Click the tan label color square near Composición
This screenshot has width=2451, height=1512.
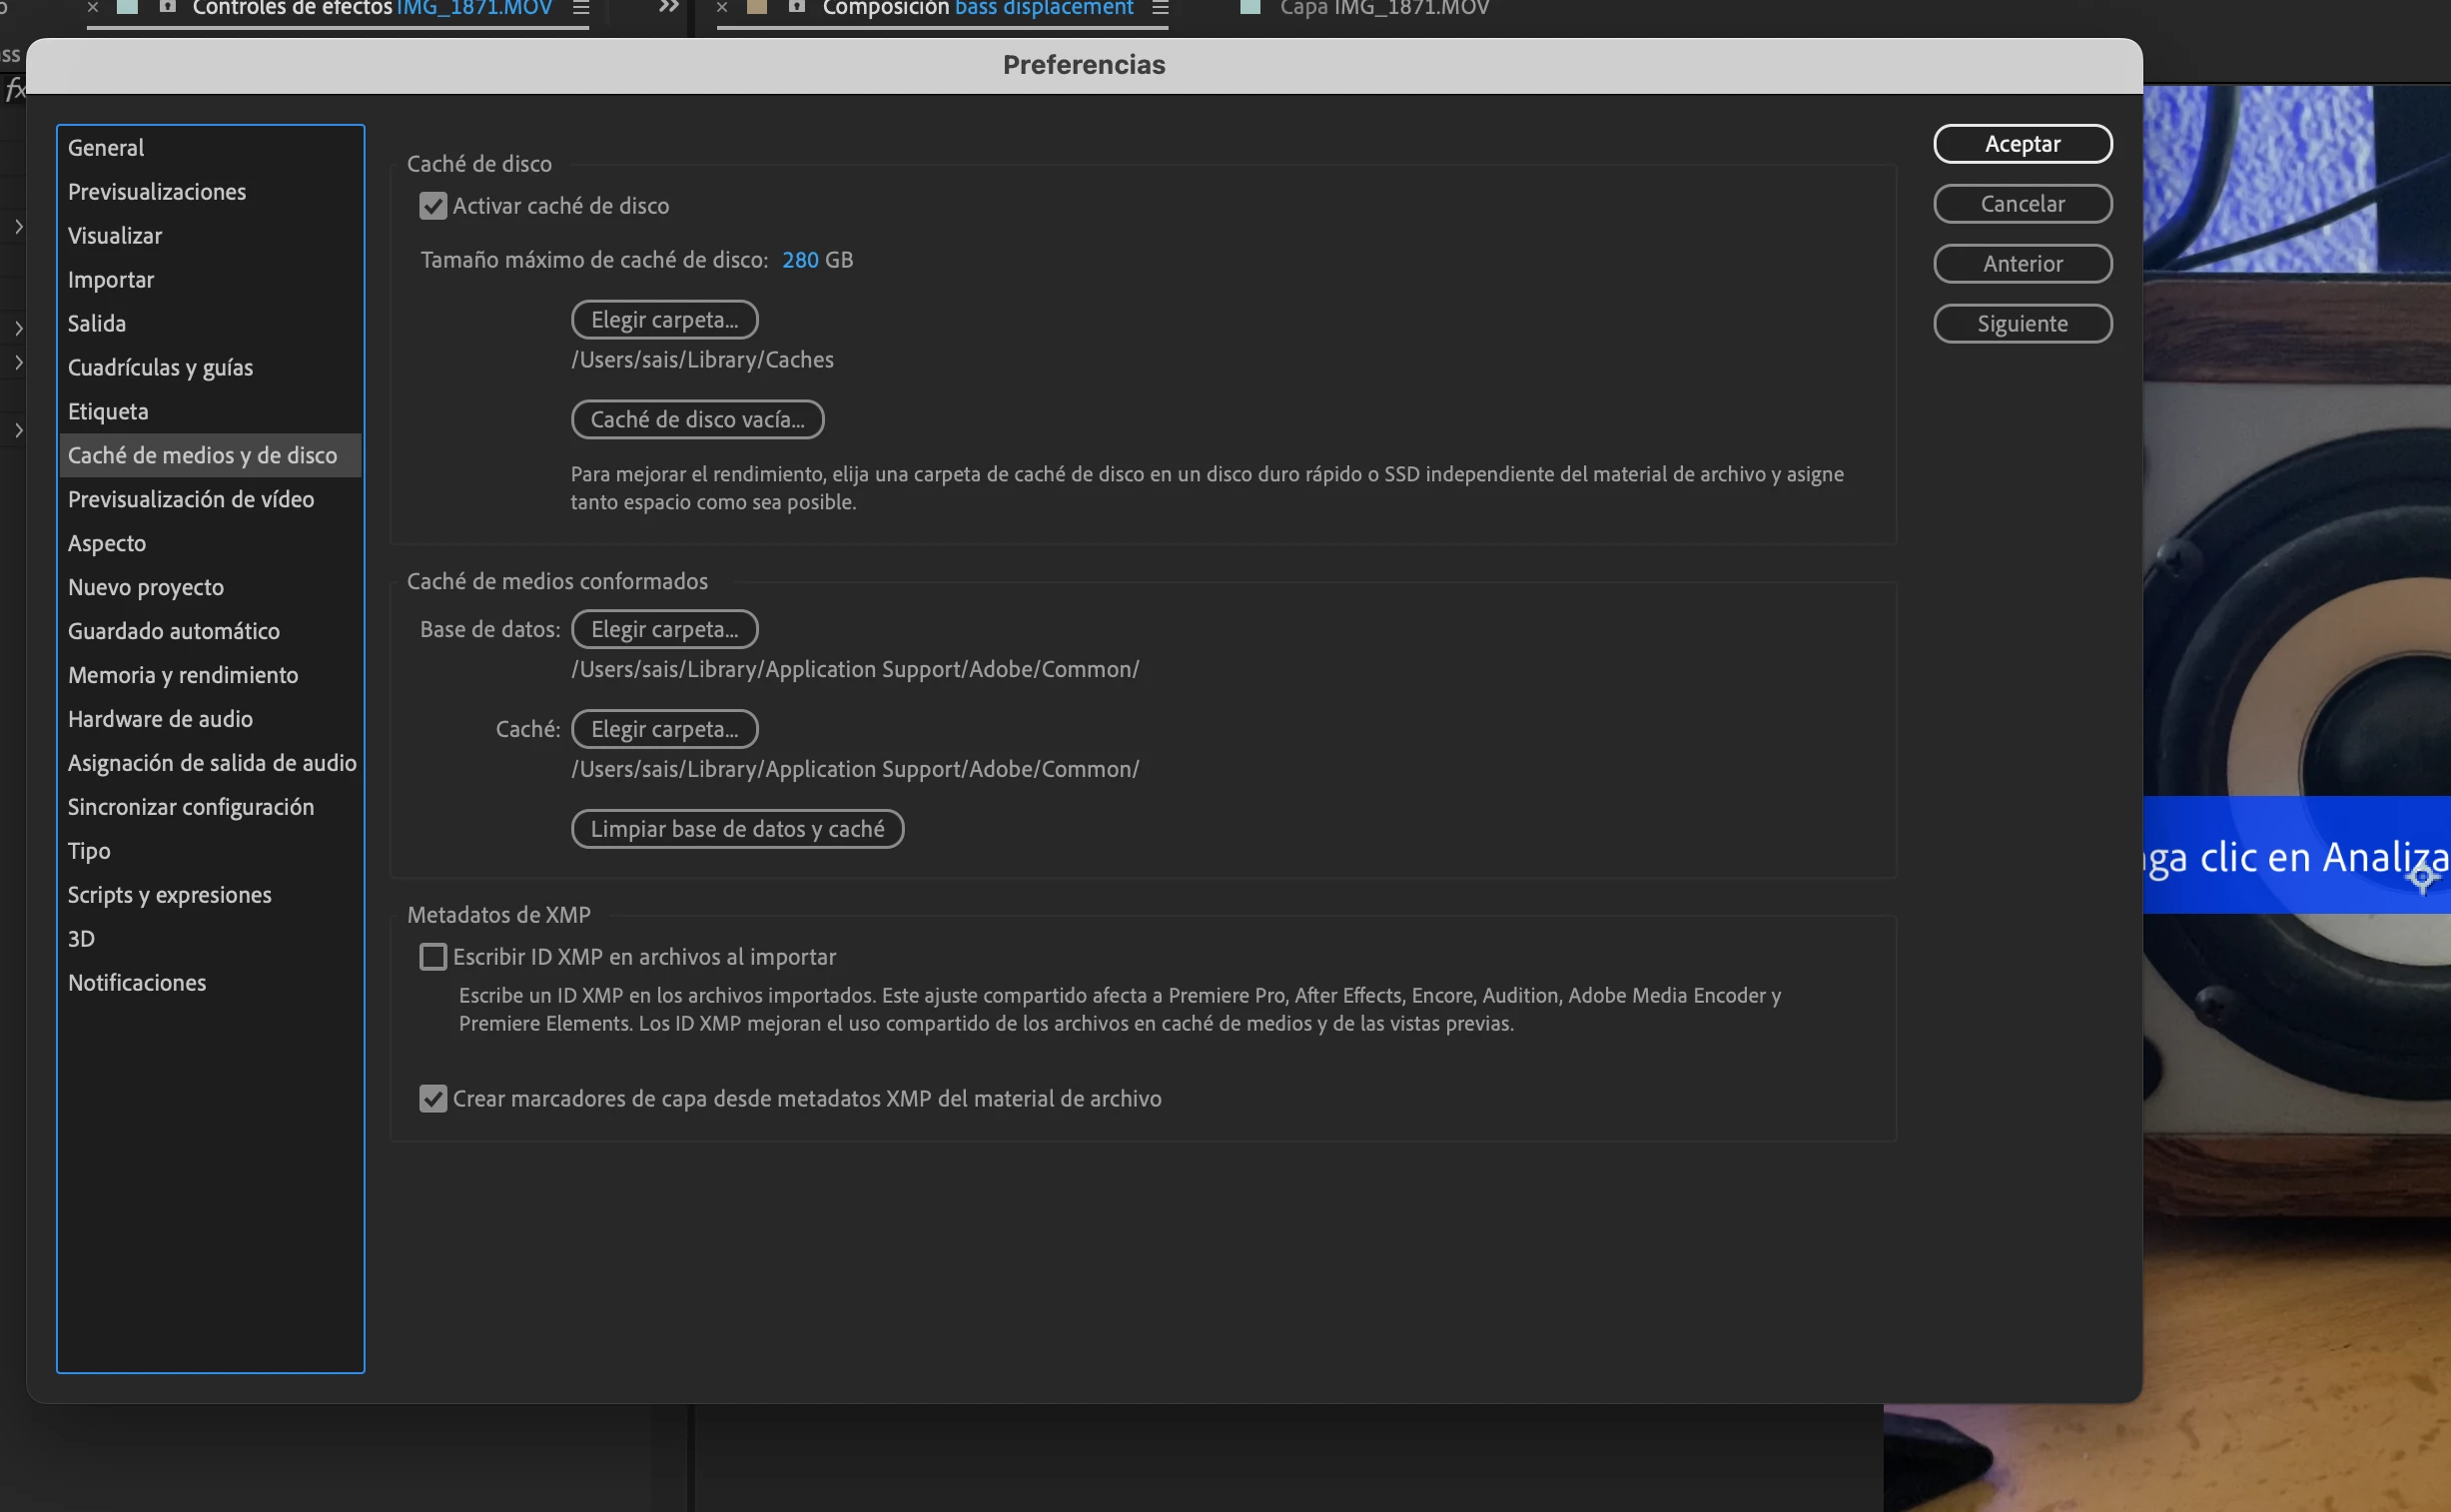pyautogui.click(x=757, y=7)
